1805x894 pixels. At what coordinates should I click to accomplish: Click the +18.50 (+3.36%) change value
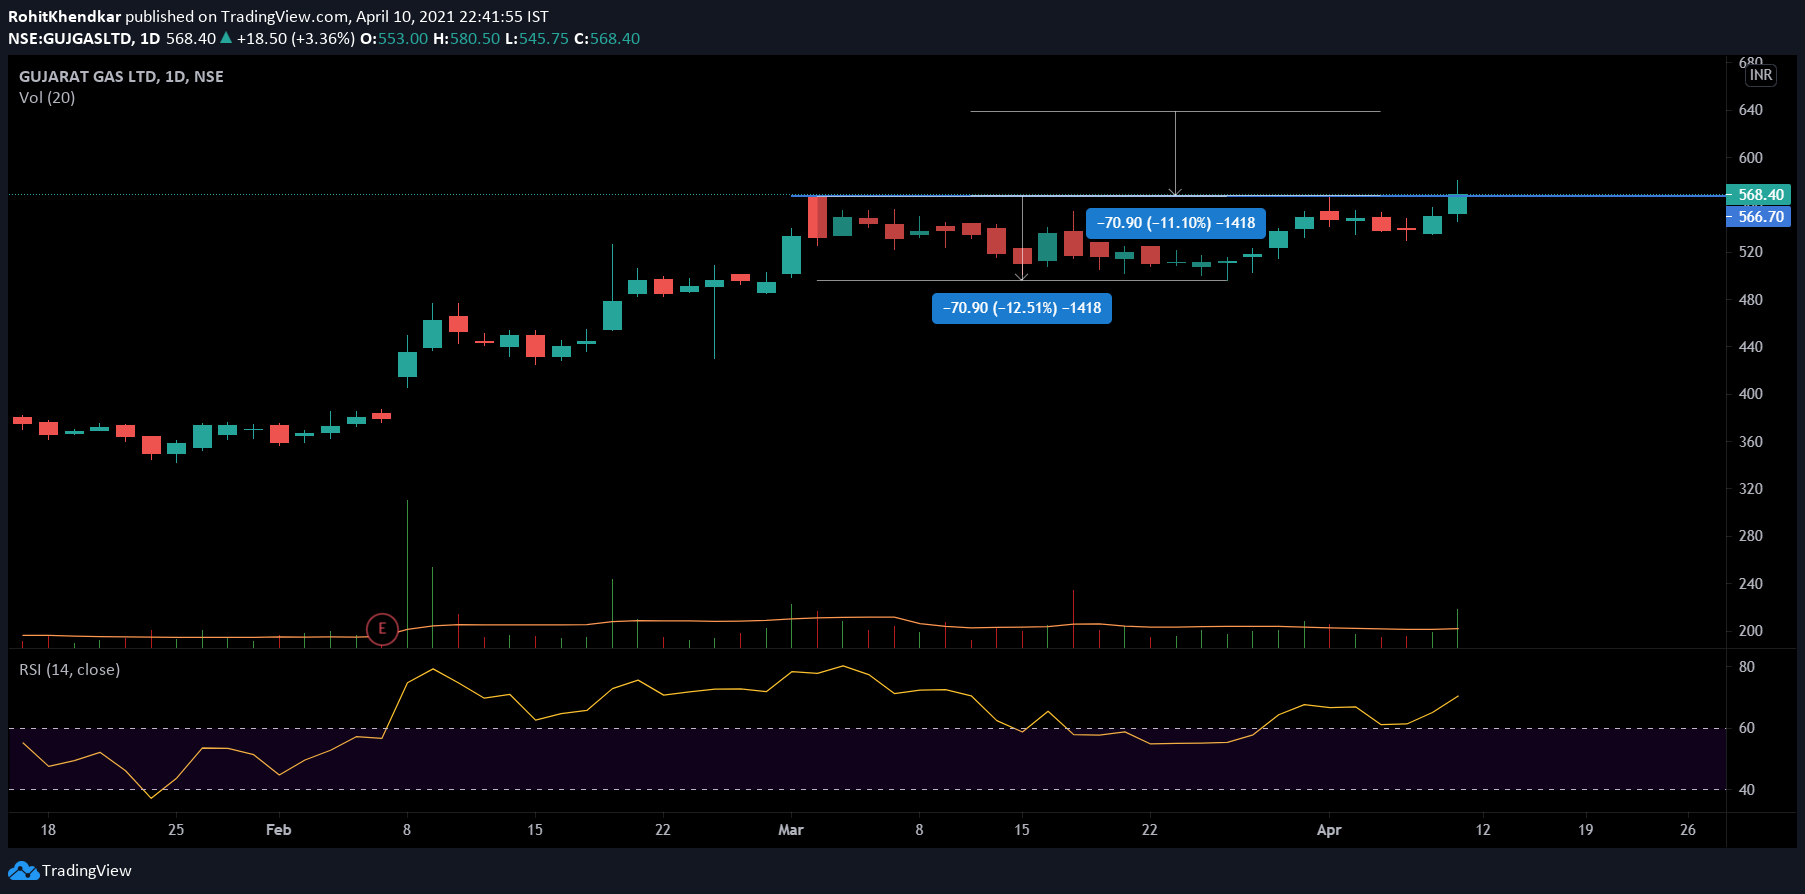coord(295,39)
